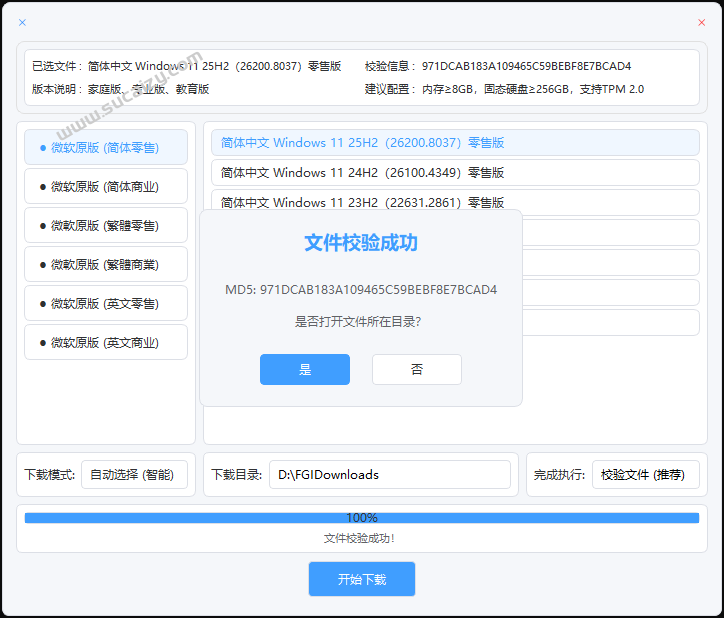The width and height of the screenshot is (724, 618).
Task: Select 微软原版 (简体商业) category
Action: point(106,186)
